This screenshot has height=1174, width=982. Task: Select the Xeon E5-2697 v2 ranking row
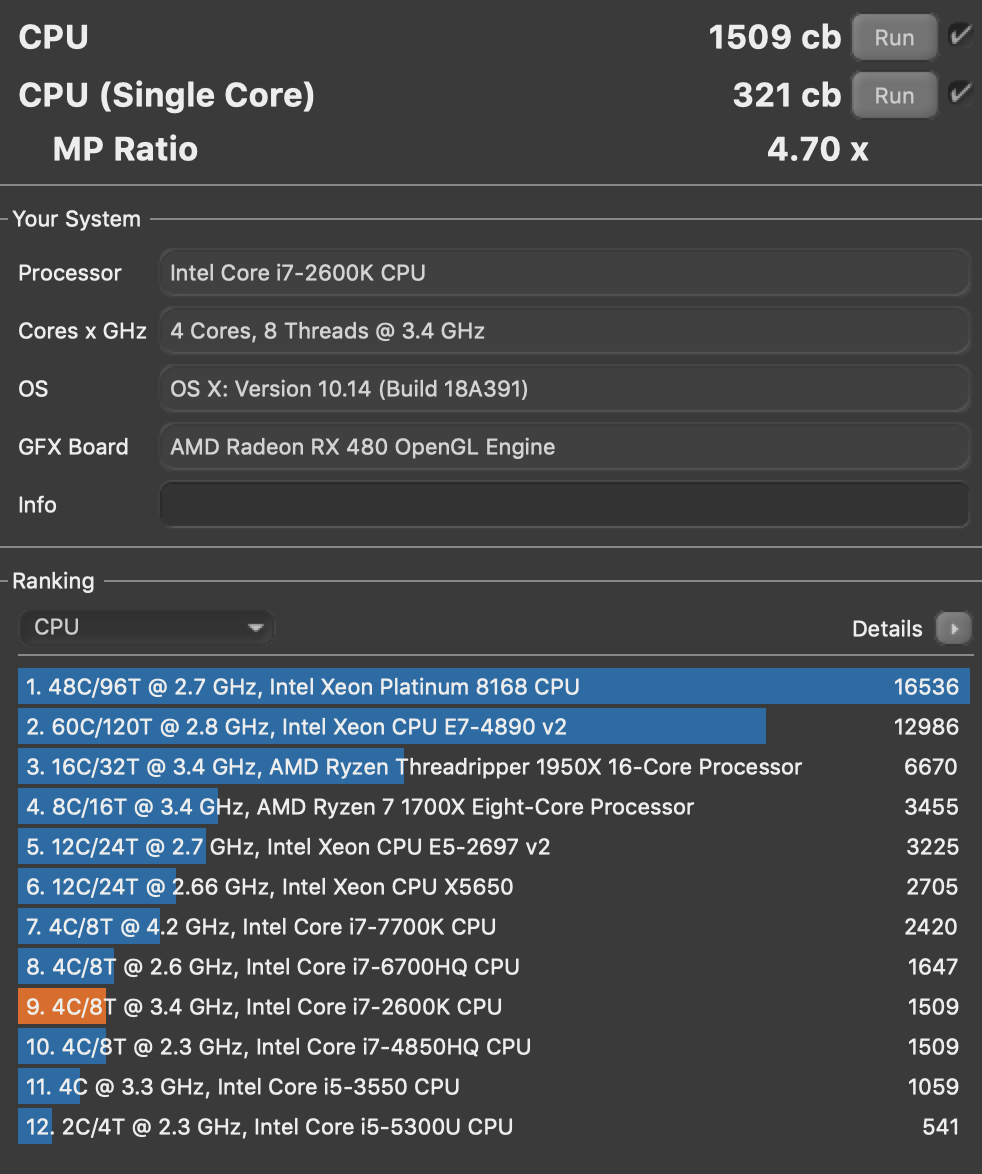tap(494, 847)
